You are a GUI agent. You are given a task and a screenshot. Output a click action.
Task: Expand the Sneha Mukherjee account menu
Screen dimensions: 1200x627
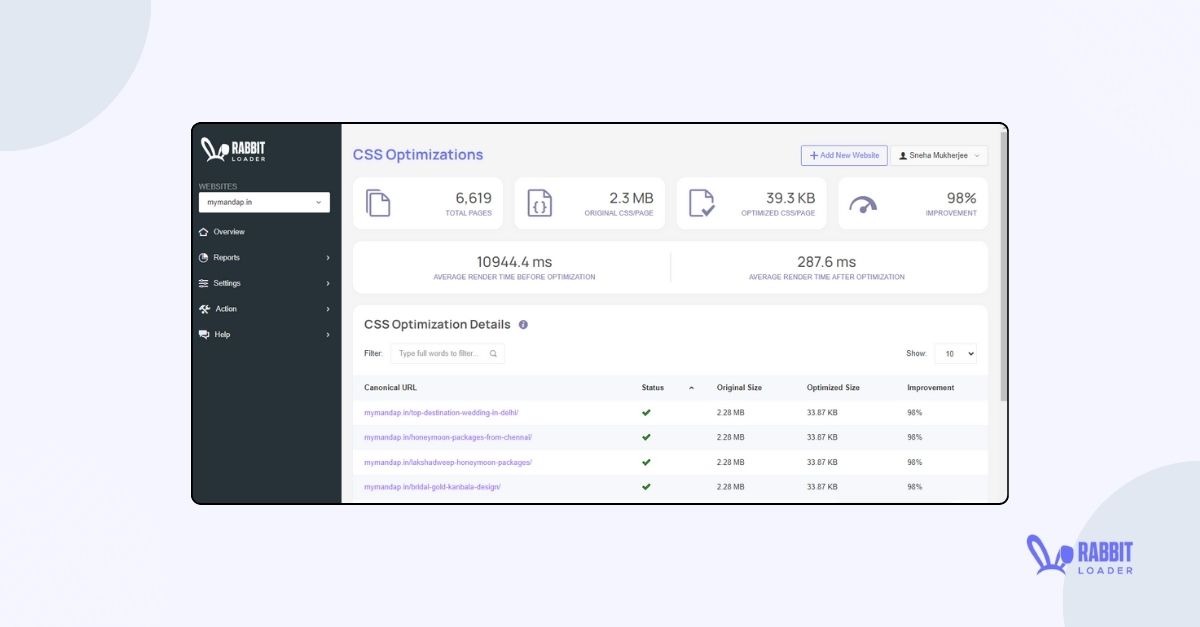(x=938, y=155)
